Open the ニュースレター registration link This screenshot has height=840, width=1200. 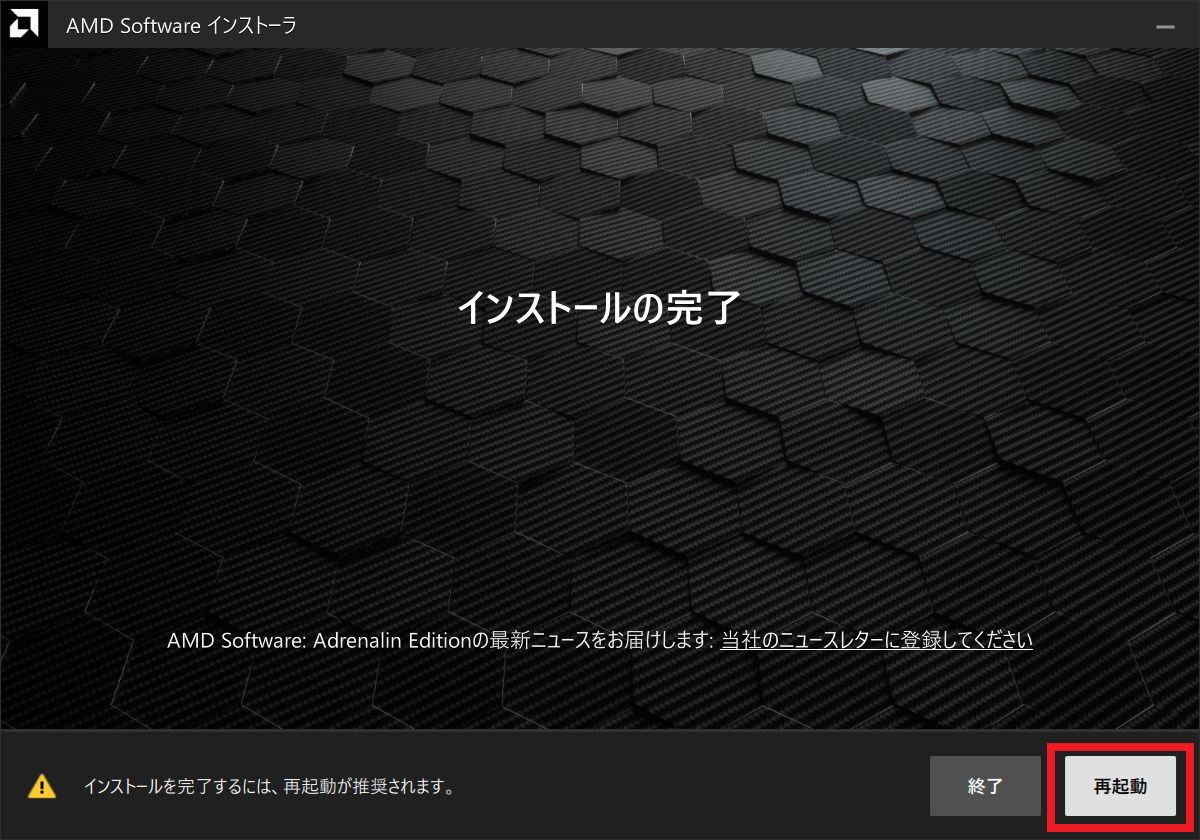876,639
